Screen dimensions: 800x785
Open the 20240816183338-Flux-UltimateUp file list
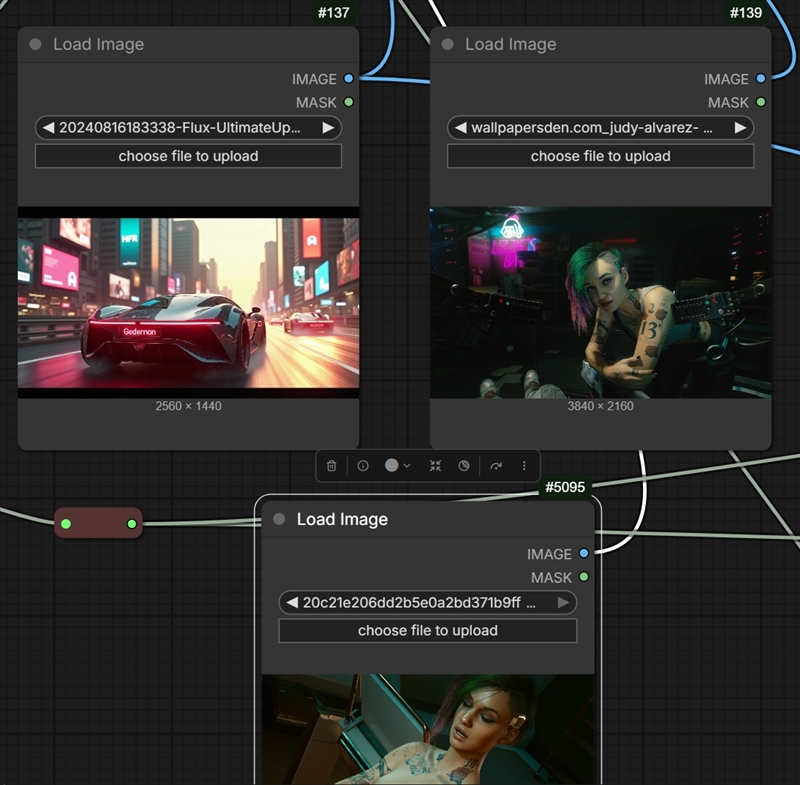click(188, 128)
